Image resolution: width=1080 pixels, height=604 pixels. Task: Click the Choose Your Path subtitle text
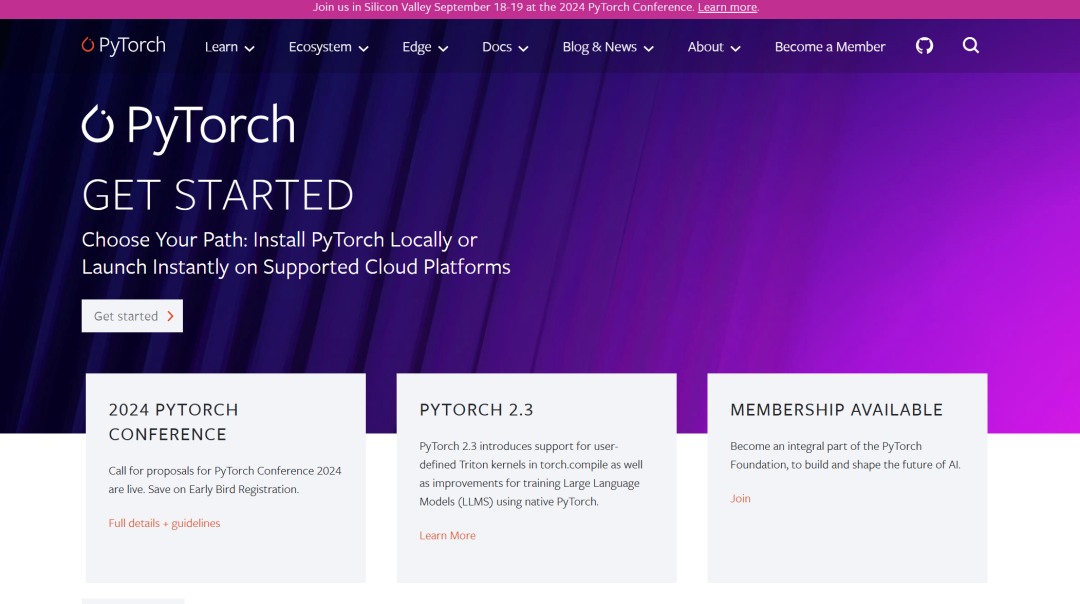click(296, 253)
